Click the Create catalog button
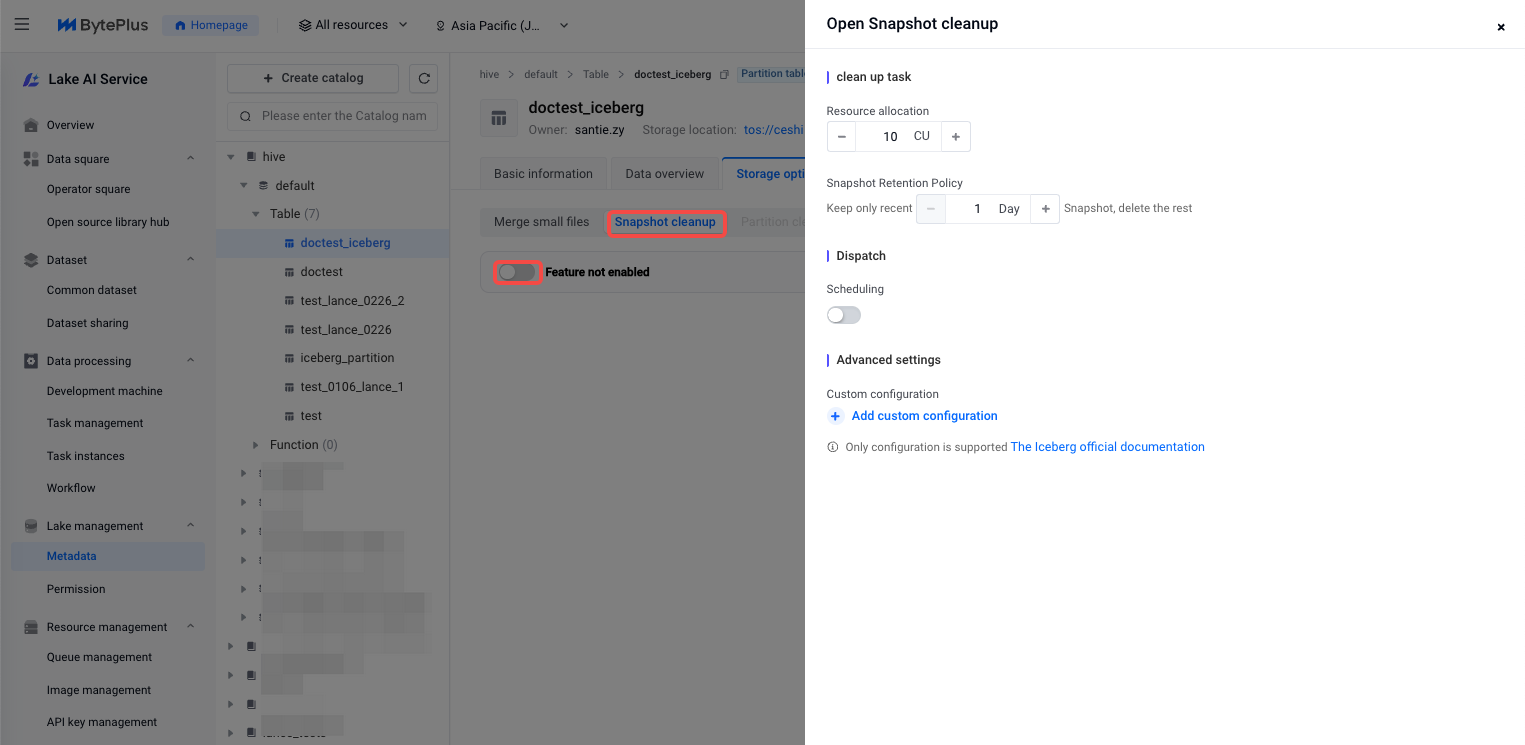 (x=312, y=78)
